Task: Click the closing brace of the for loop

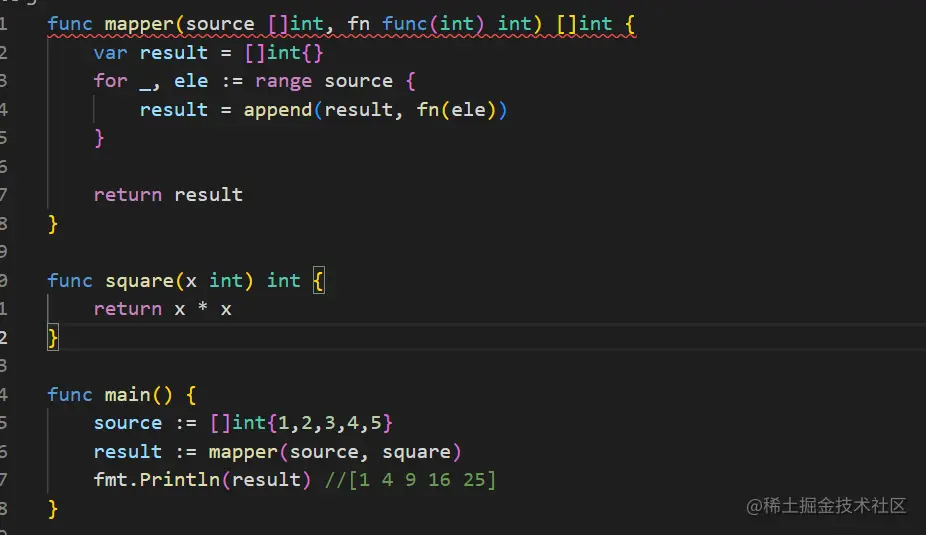Action: [99, 138]
